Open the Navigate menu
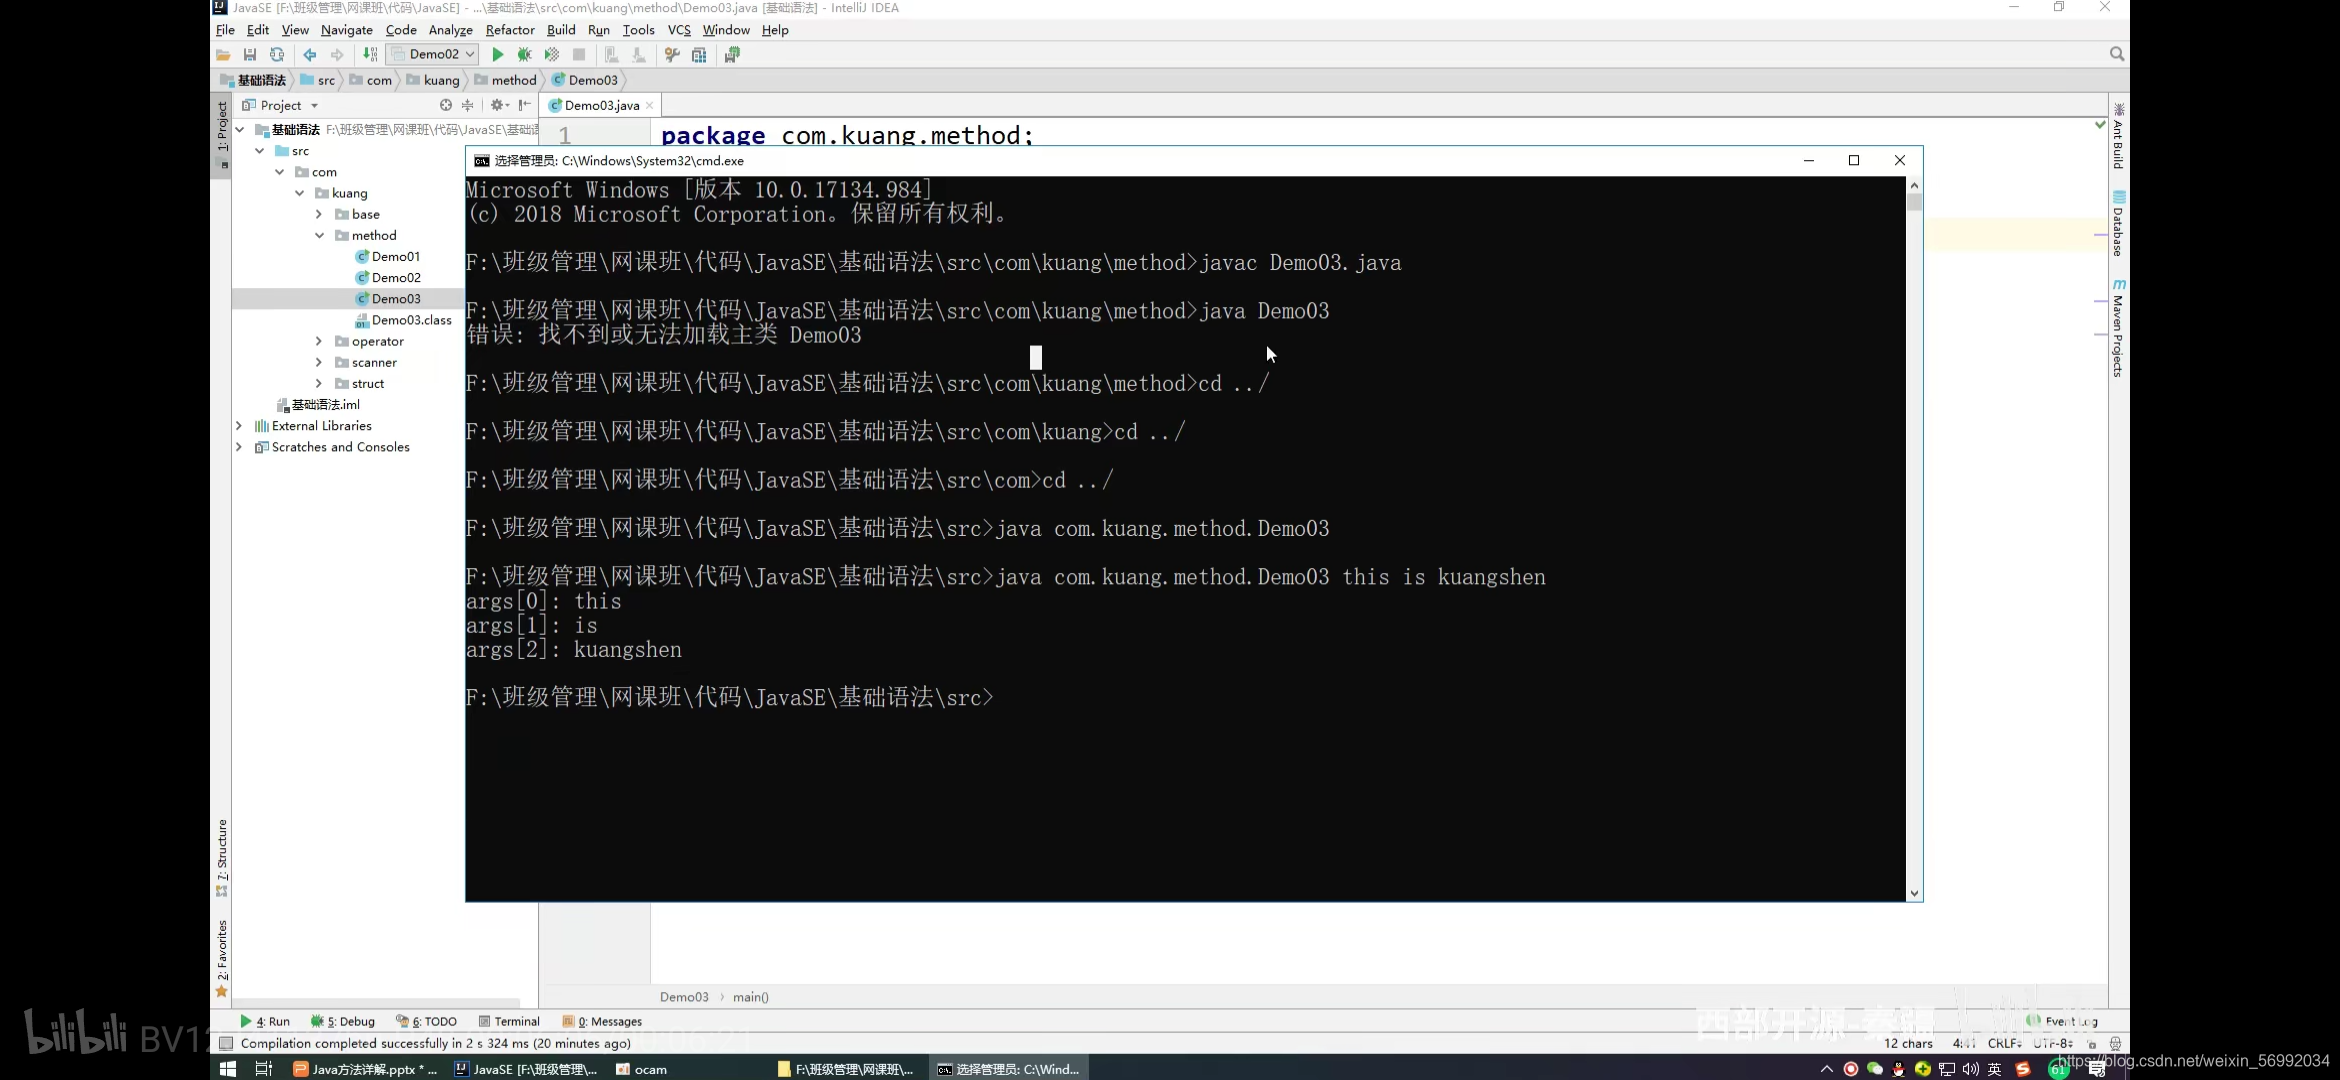Viewport: 2340px width, 1080px height. (x=346, y=30)
